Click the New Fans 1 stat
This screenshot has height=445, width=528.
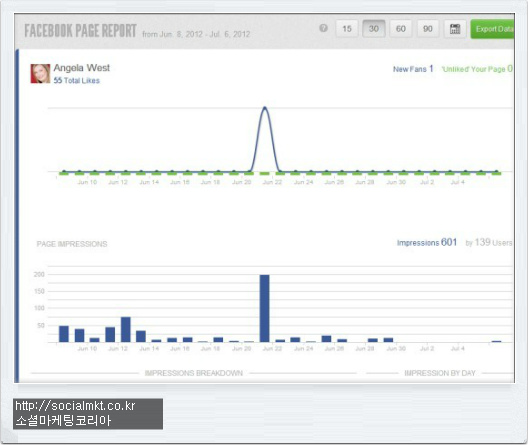coord(413,69)
